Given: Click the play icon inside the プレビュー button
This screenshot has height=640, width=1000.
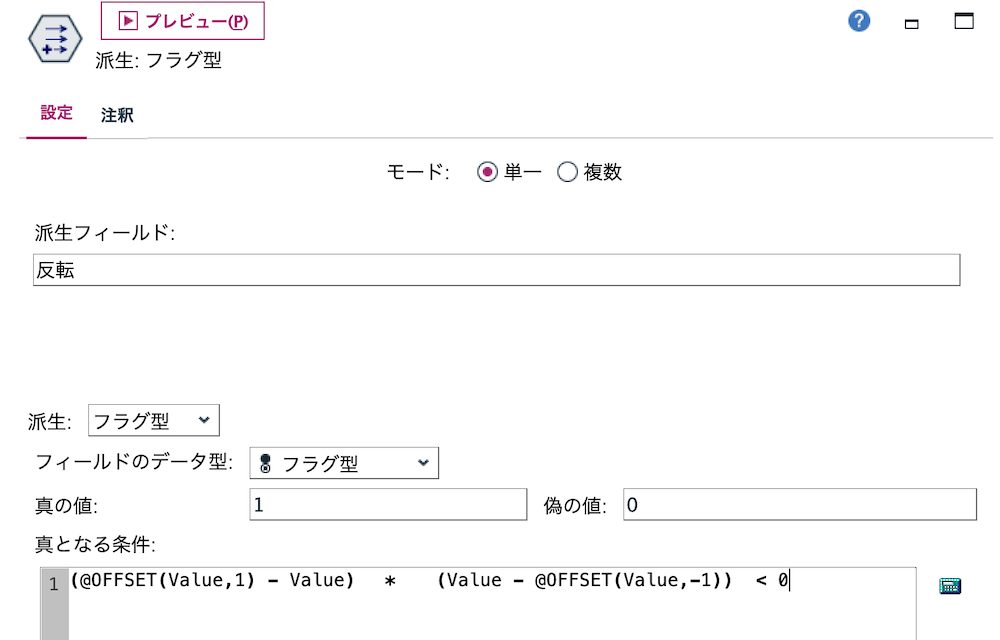Looking at the screenshot, I should click(128, 22).
